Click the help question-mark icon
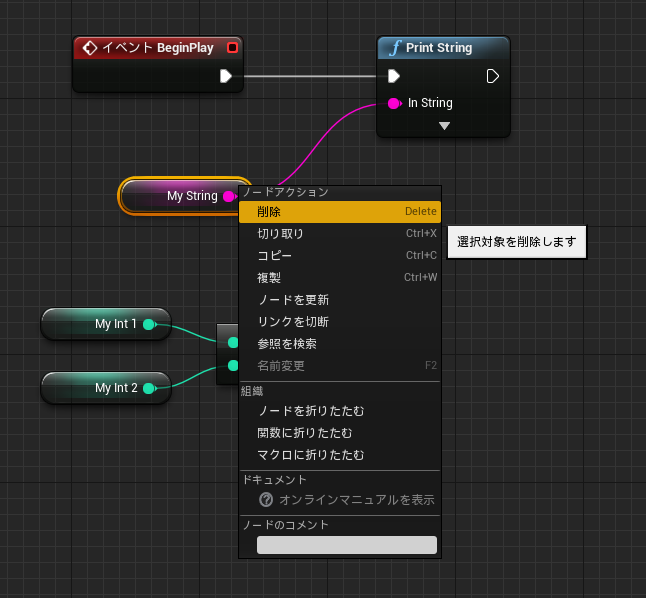The height and width of the screenshot is (598, 646). coord(266,500)
